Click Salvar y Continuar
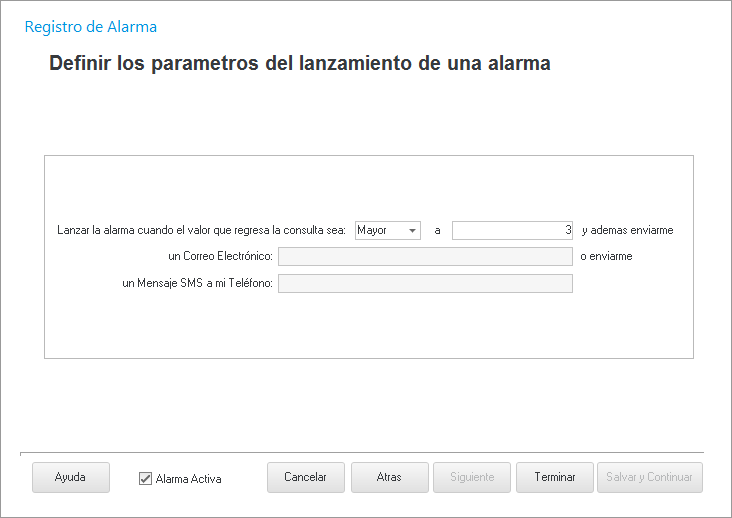Screen dimensions: 732x518 coord(649,477)
